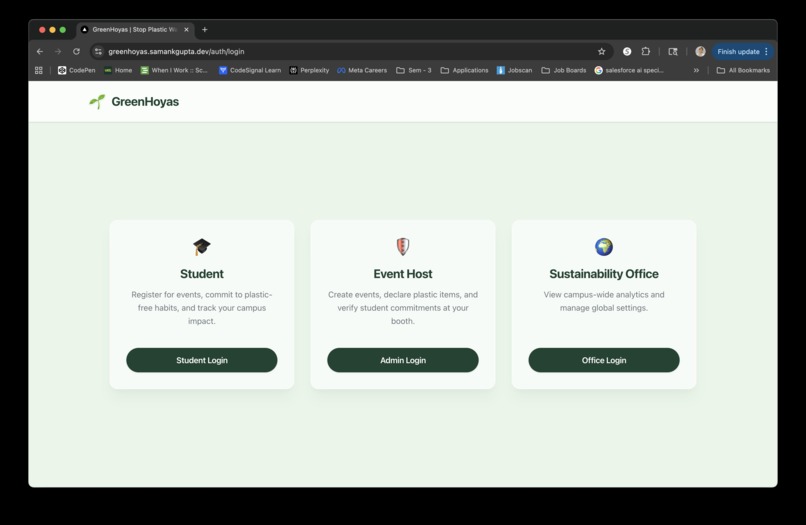Reload the page
Image resolution: width=806 pixels, height=525 pixels.
[76, 51]
